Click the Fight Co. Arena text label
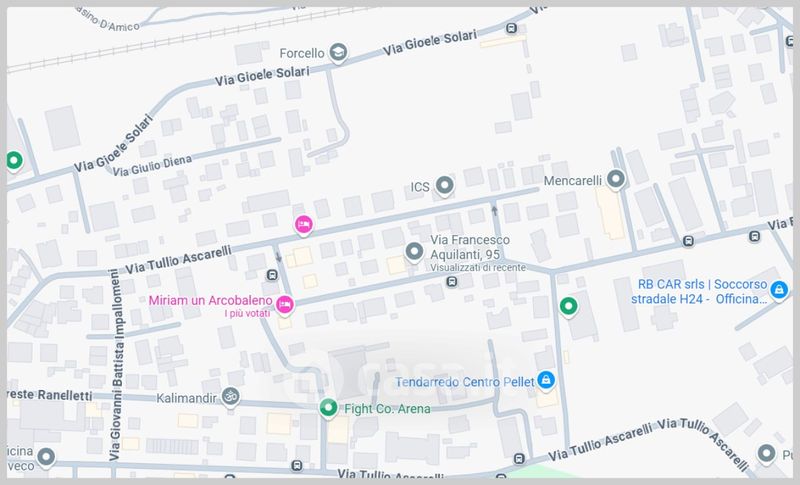Image resolution: width=800 pixels, height=485 pixels. click(387, 409)
